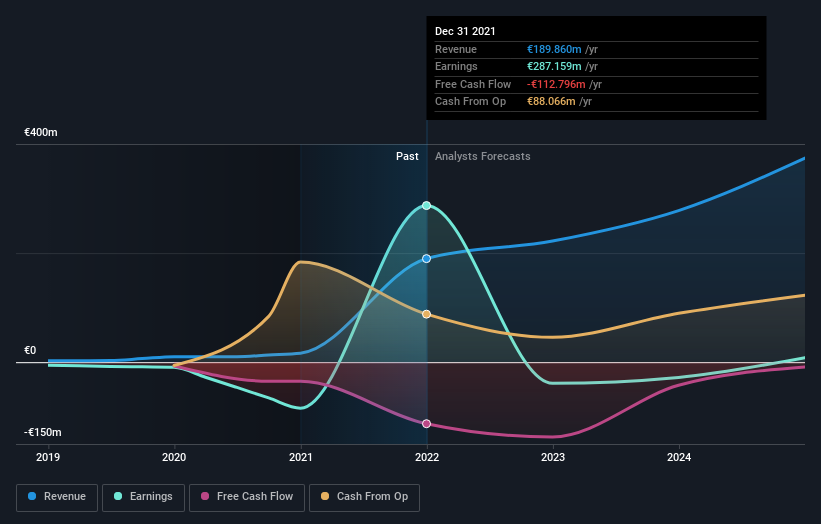Image resolution: width=821 pixels, height=524 pixels.
Task: Click the Analysts Forecasts label
Action: [x=483, y=157]
